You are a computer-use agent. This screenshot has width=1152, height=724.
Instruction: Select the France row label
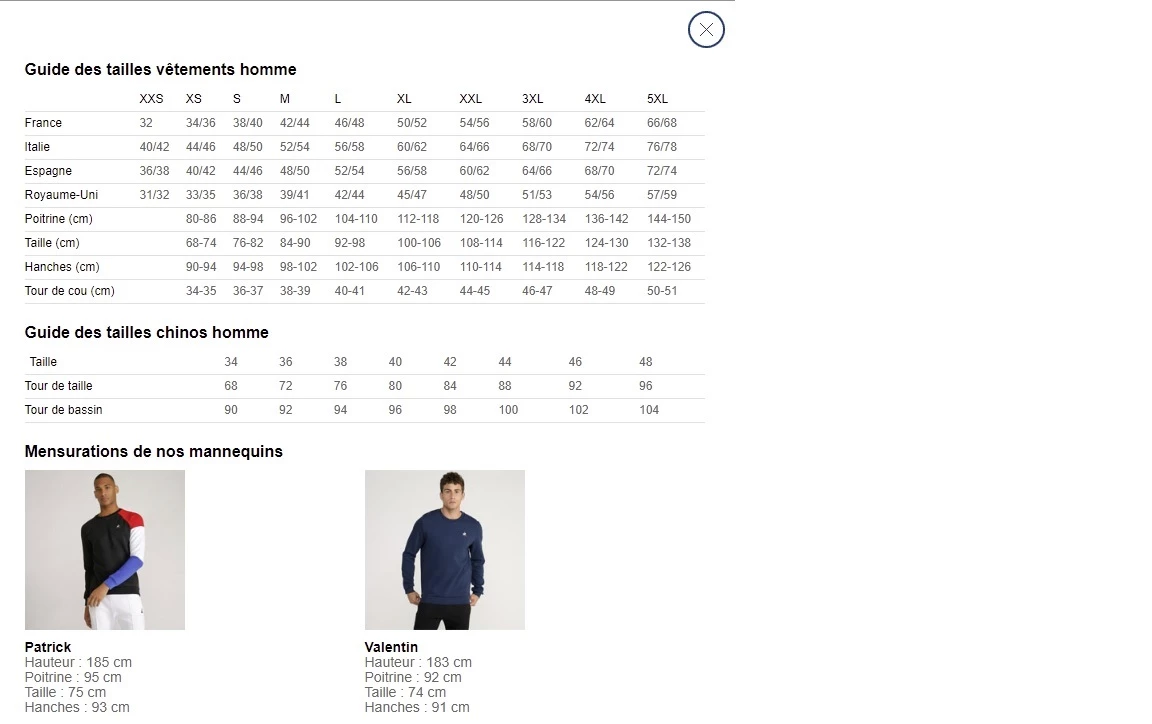43,123
